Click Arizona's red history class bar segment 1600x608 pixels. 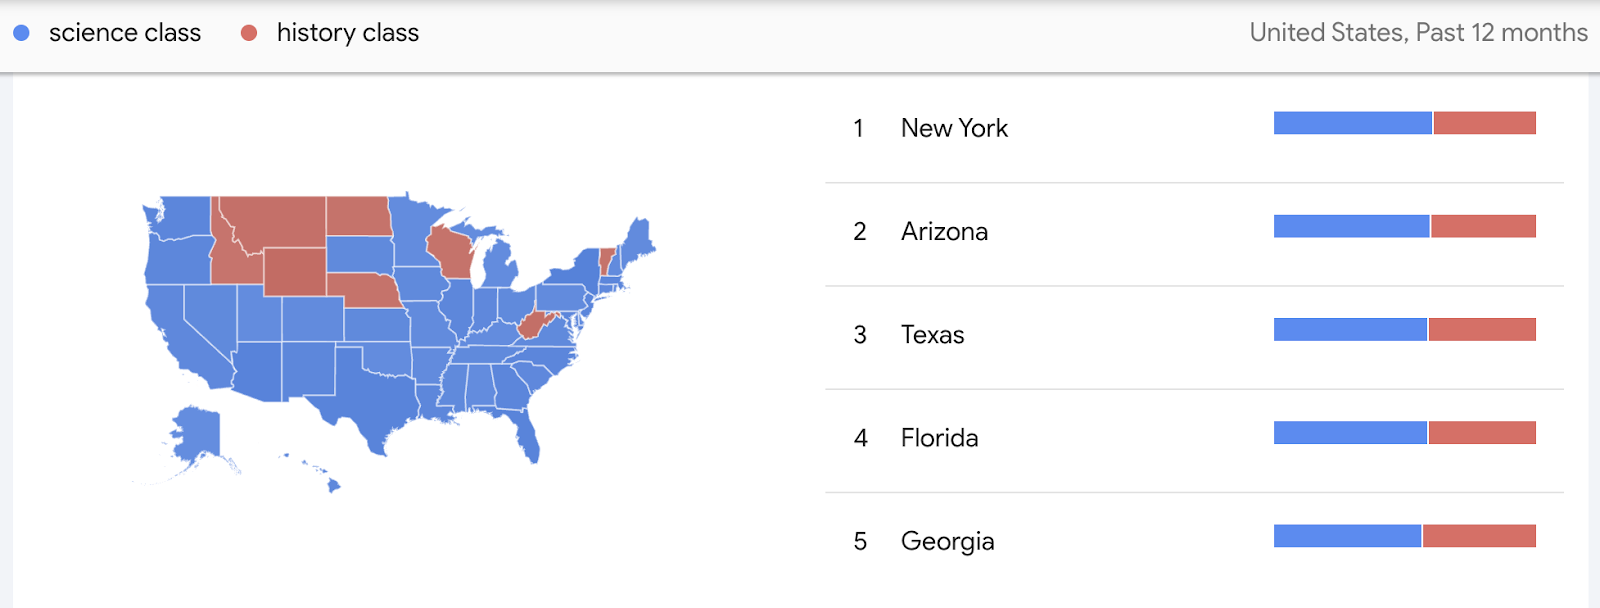[1483, 226]
